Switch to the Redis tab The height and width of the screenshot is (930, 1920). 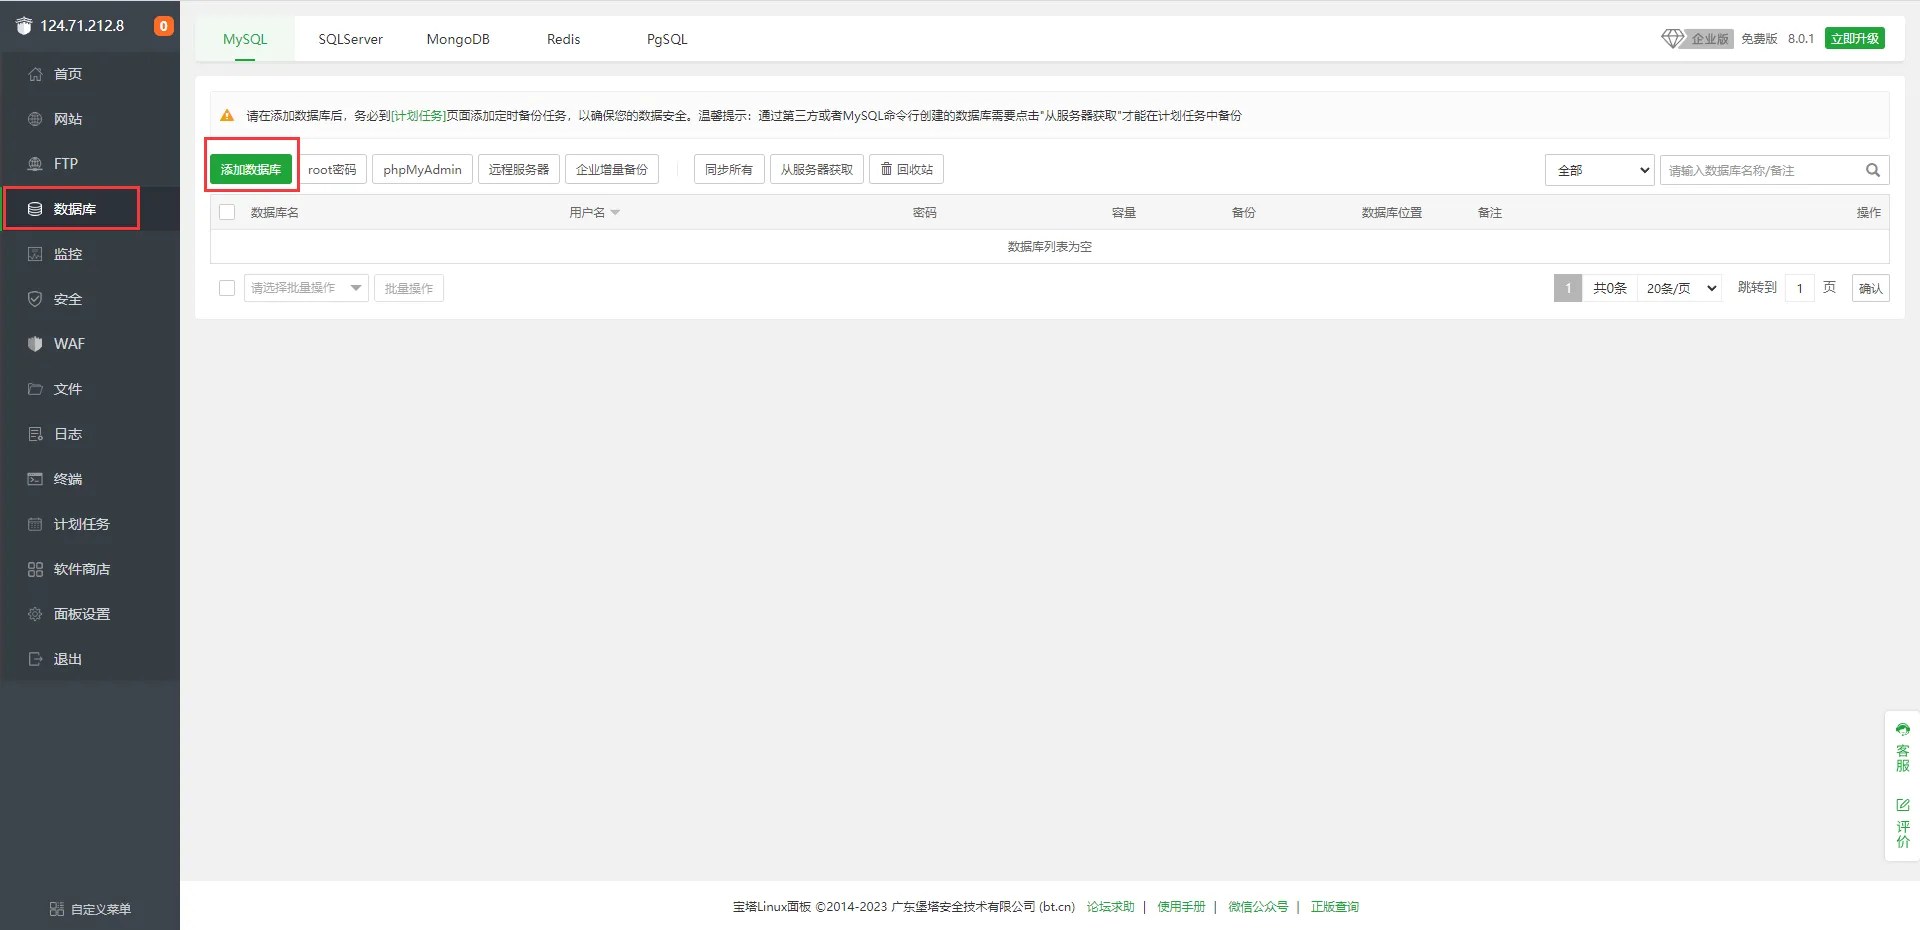tap(563, 39)
